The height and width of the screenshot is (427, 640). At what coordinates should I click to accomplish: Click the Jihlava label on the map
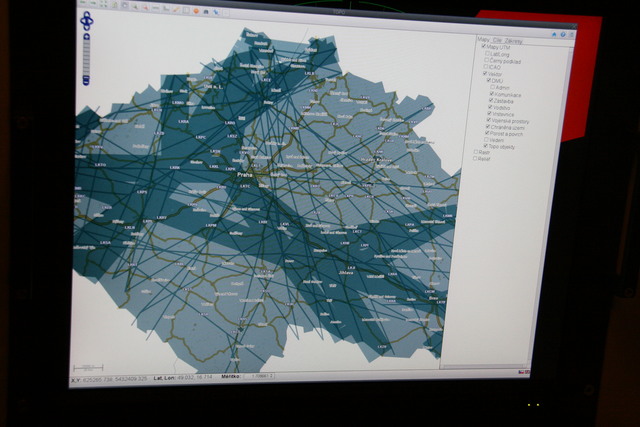tap(346, 272)
